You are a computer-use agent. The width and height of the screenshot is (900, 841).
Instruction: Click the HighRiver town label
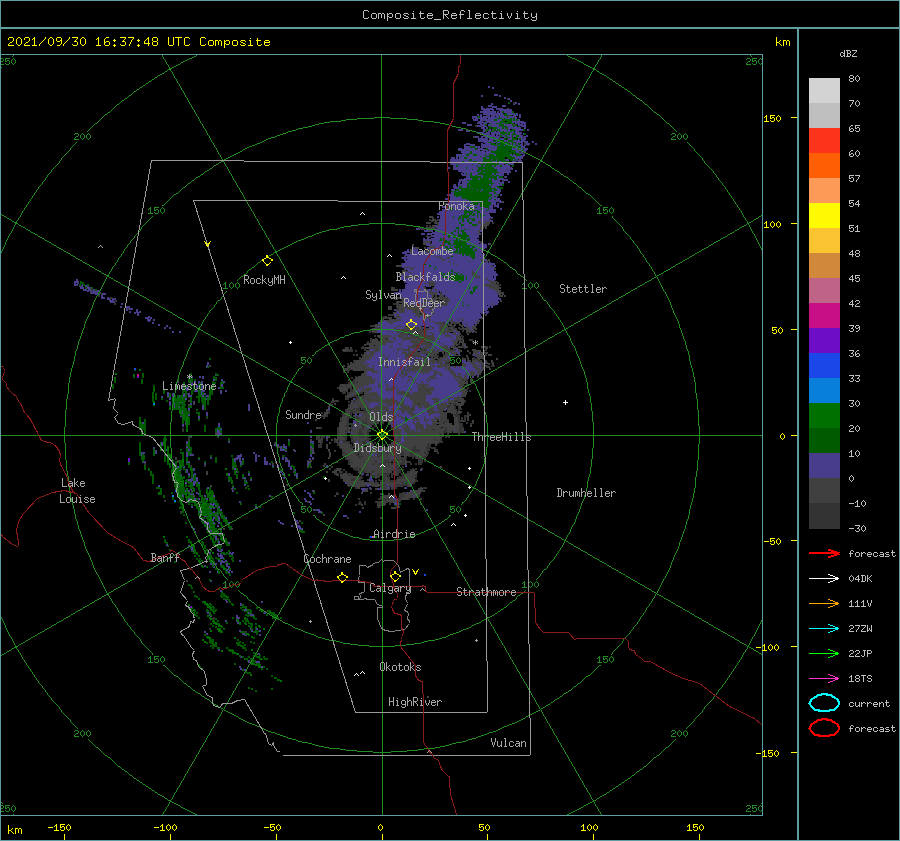click(x=415, y=702)
